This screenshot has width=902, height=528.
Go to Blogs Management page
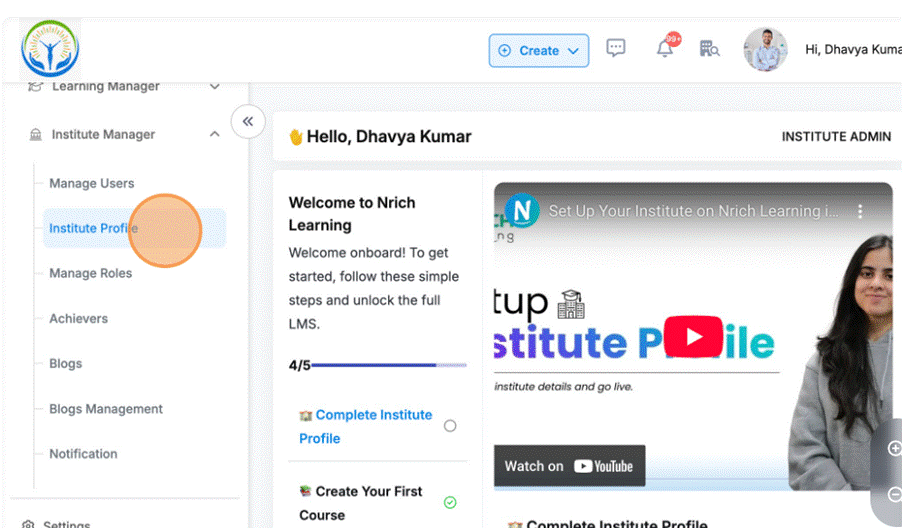click(x=106, y=408)
